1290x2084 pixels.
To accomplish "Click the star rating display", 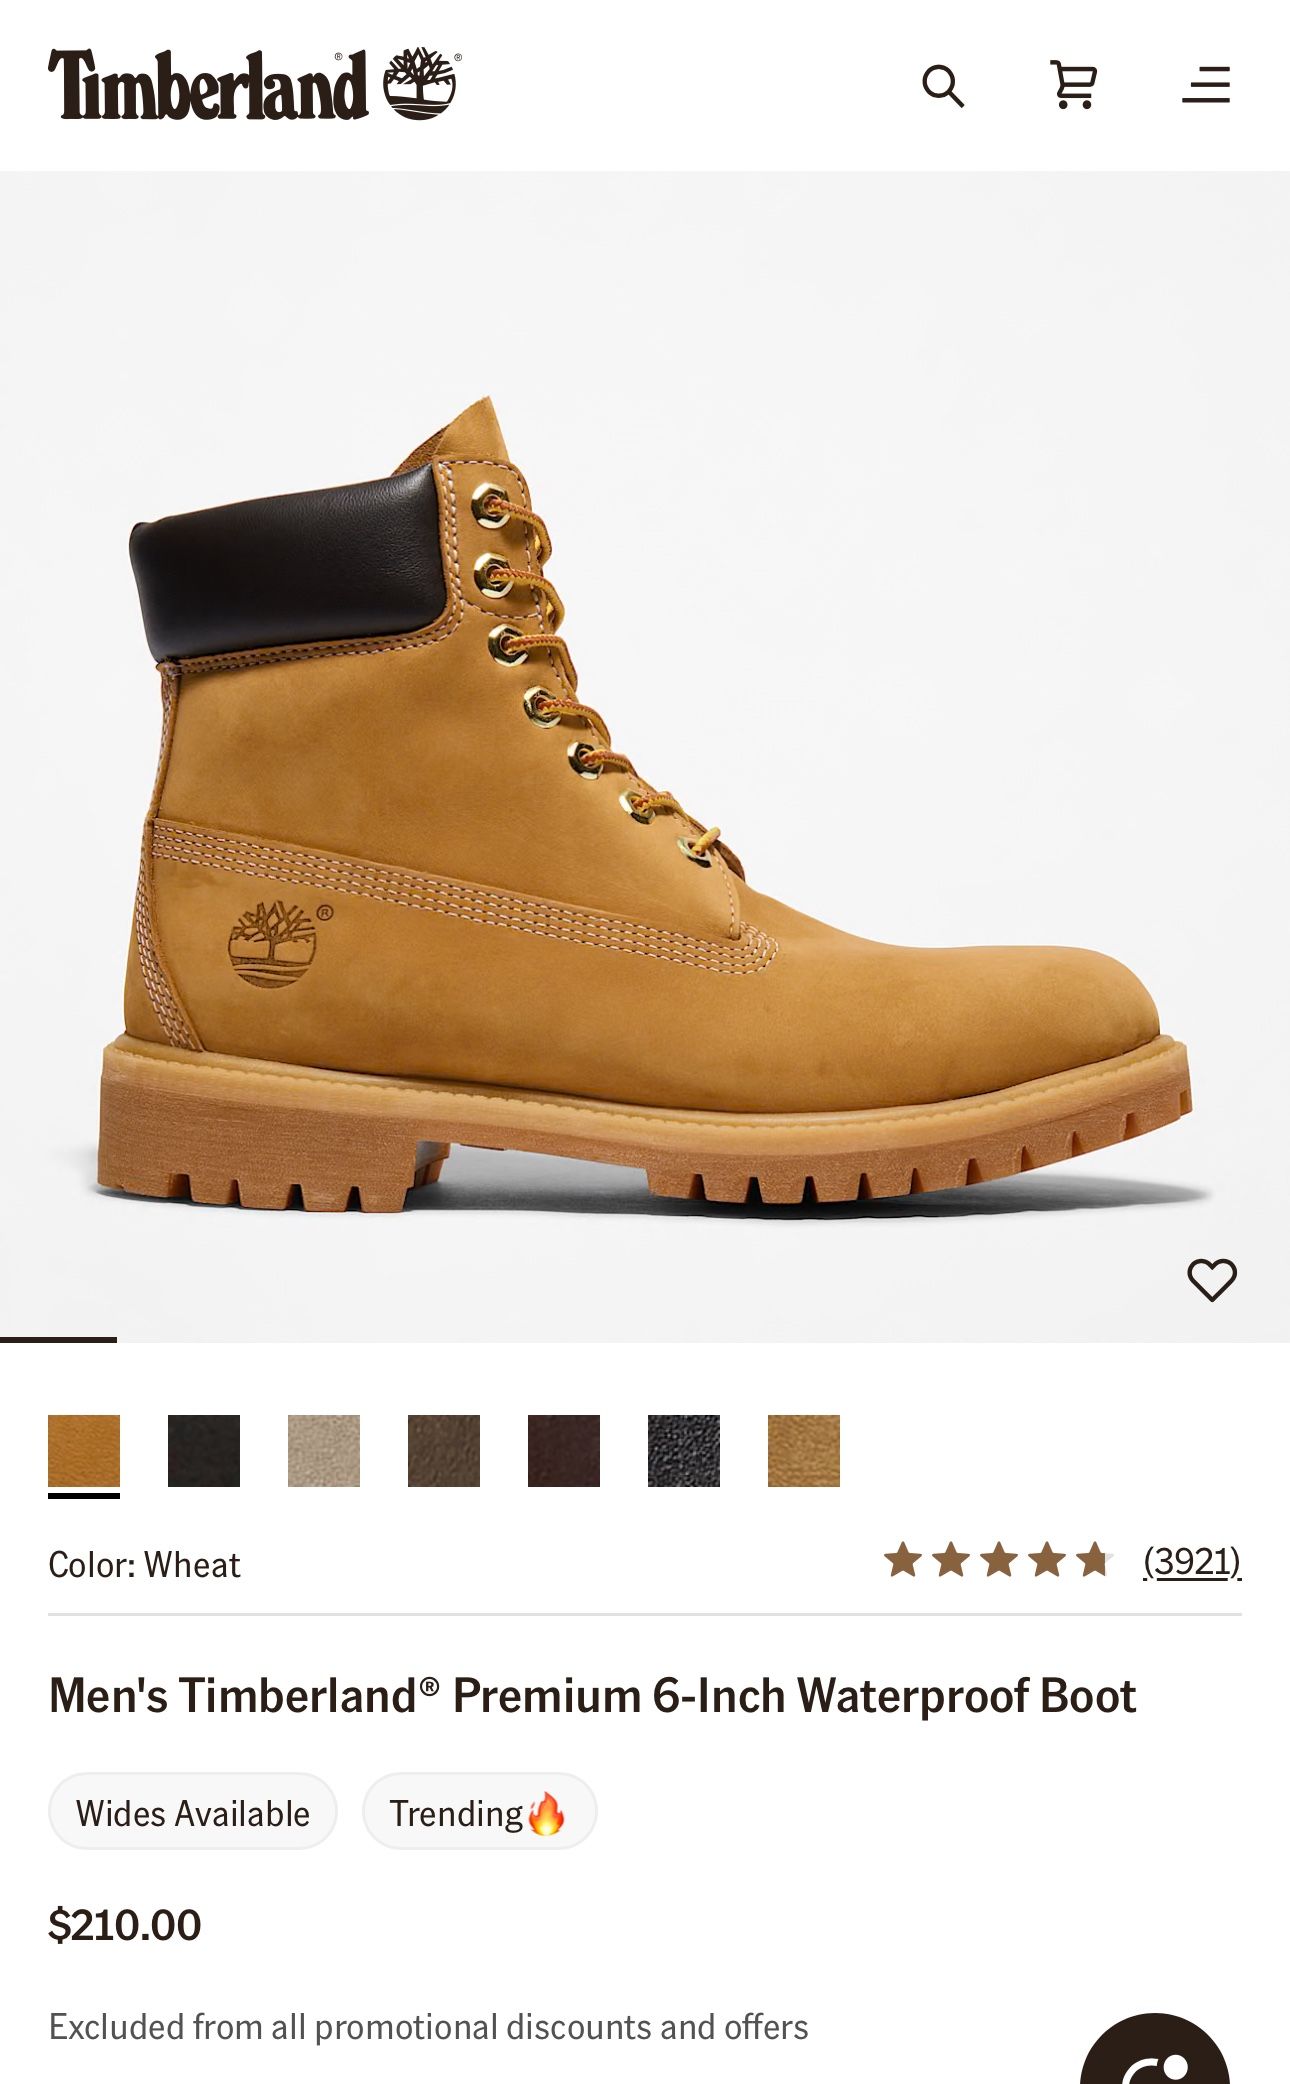I will click(x=998, y=1560).
